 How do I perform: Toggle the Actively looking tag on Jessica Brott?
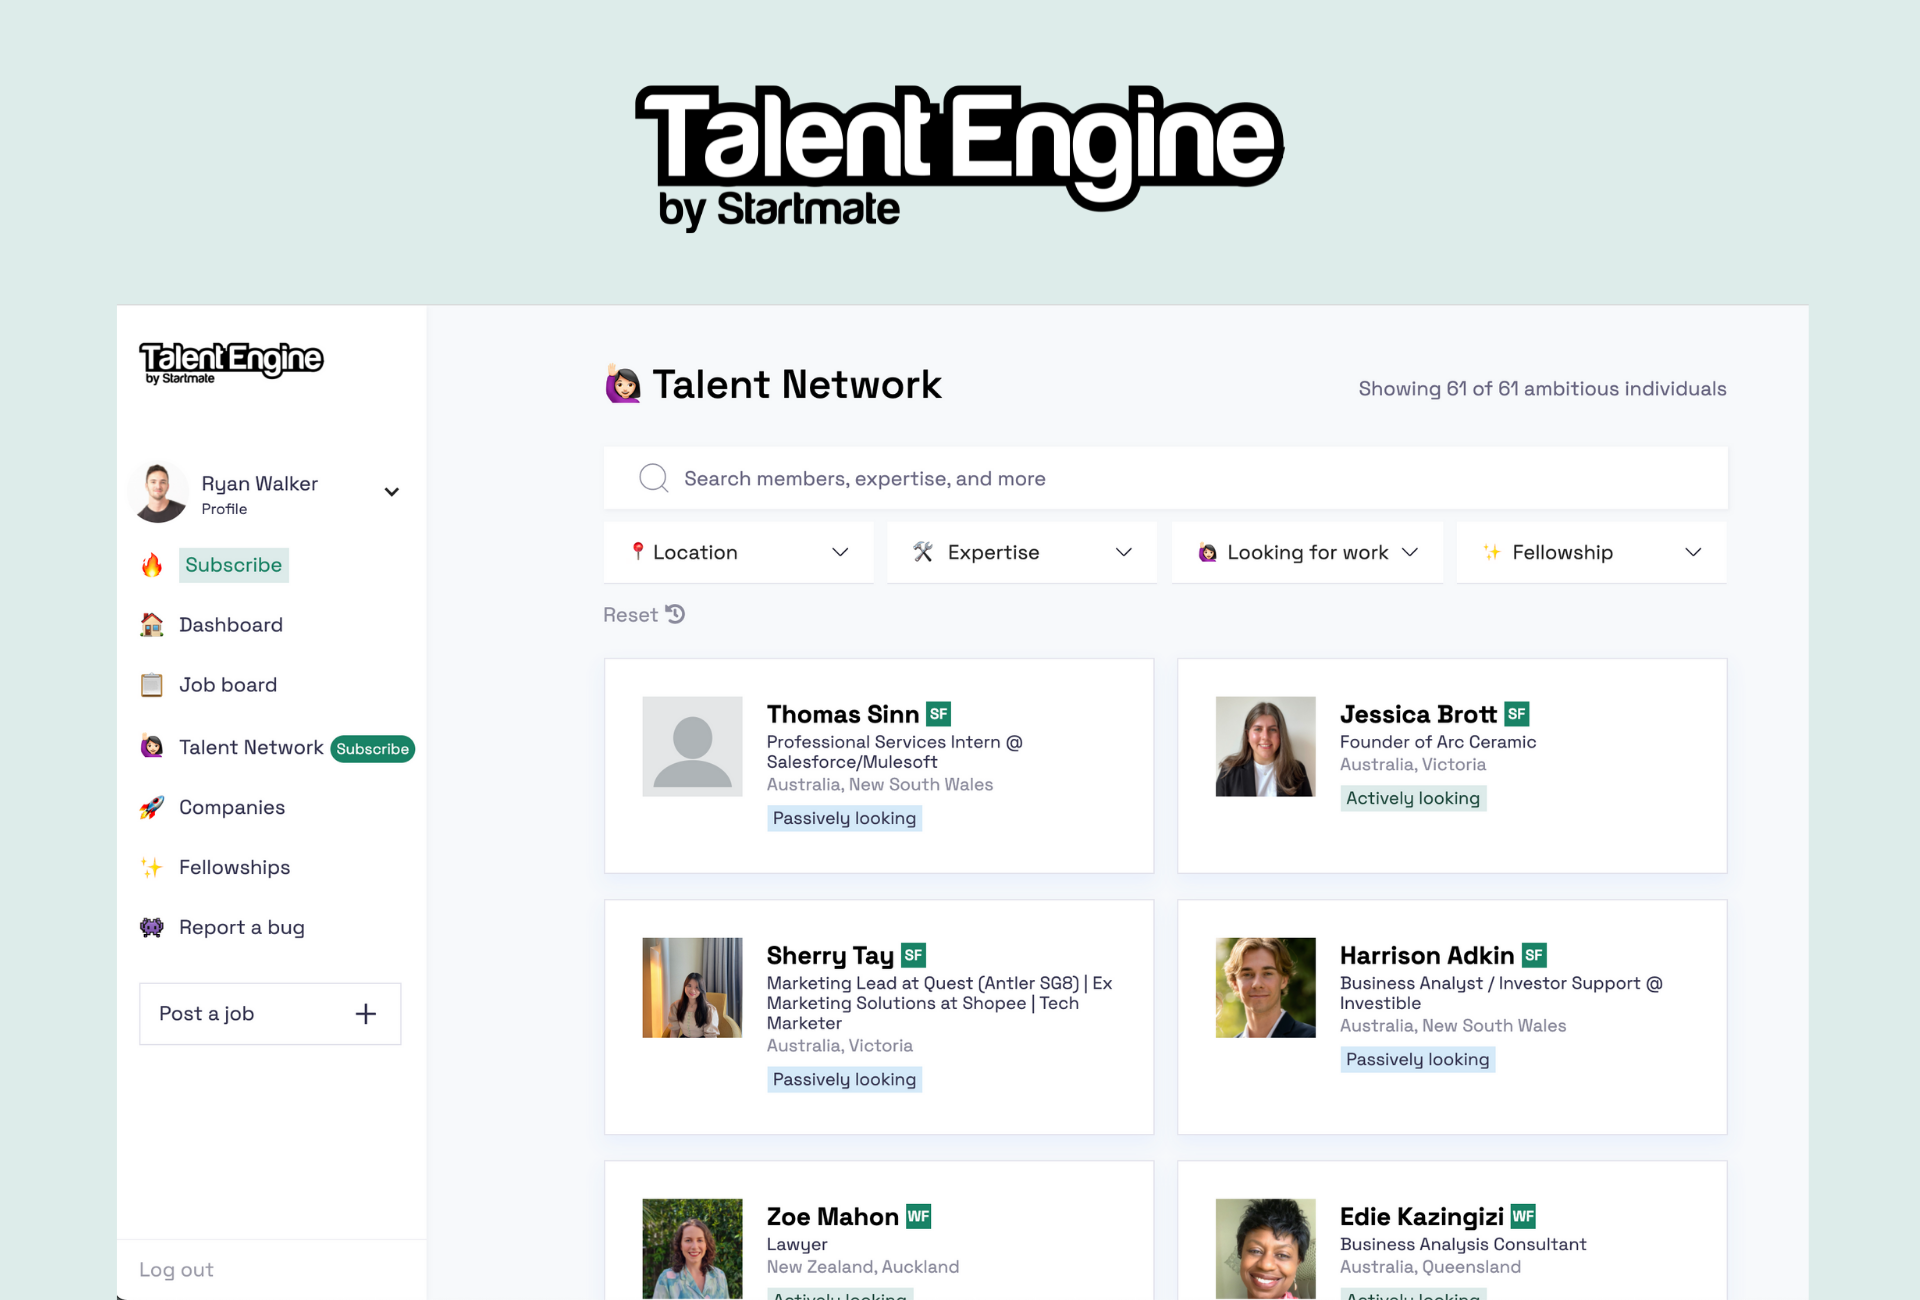pyautogui.click(x=1413, y=798)
